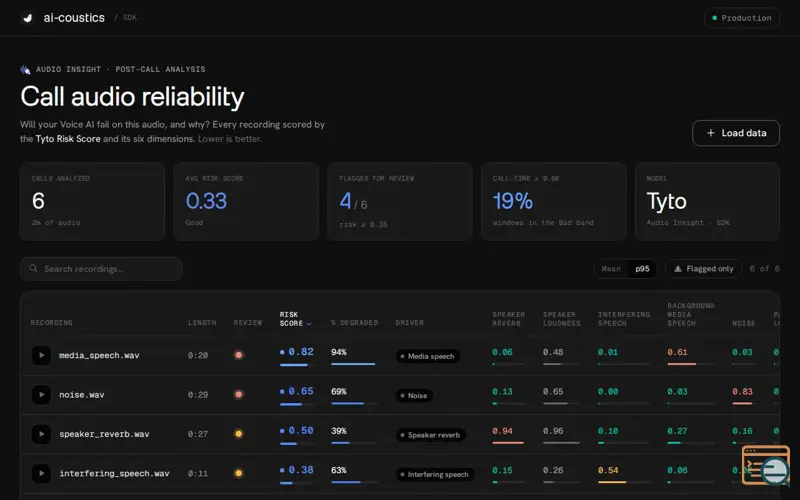Viewport: 800px width, 500px height.
Task: Play the noise.wav recording
Action: [x=41, y=394]
